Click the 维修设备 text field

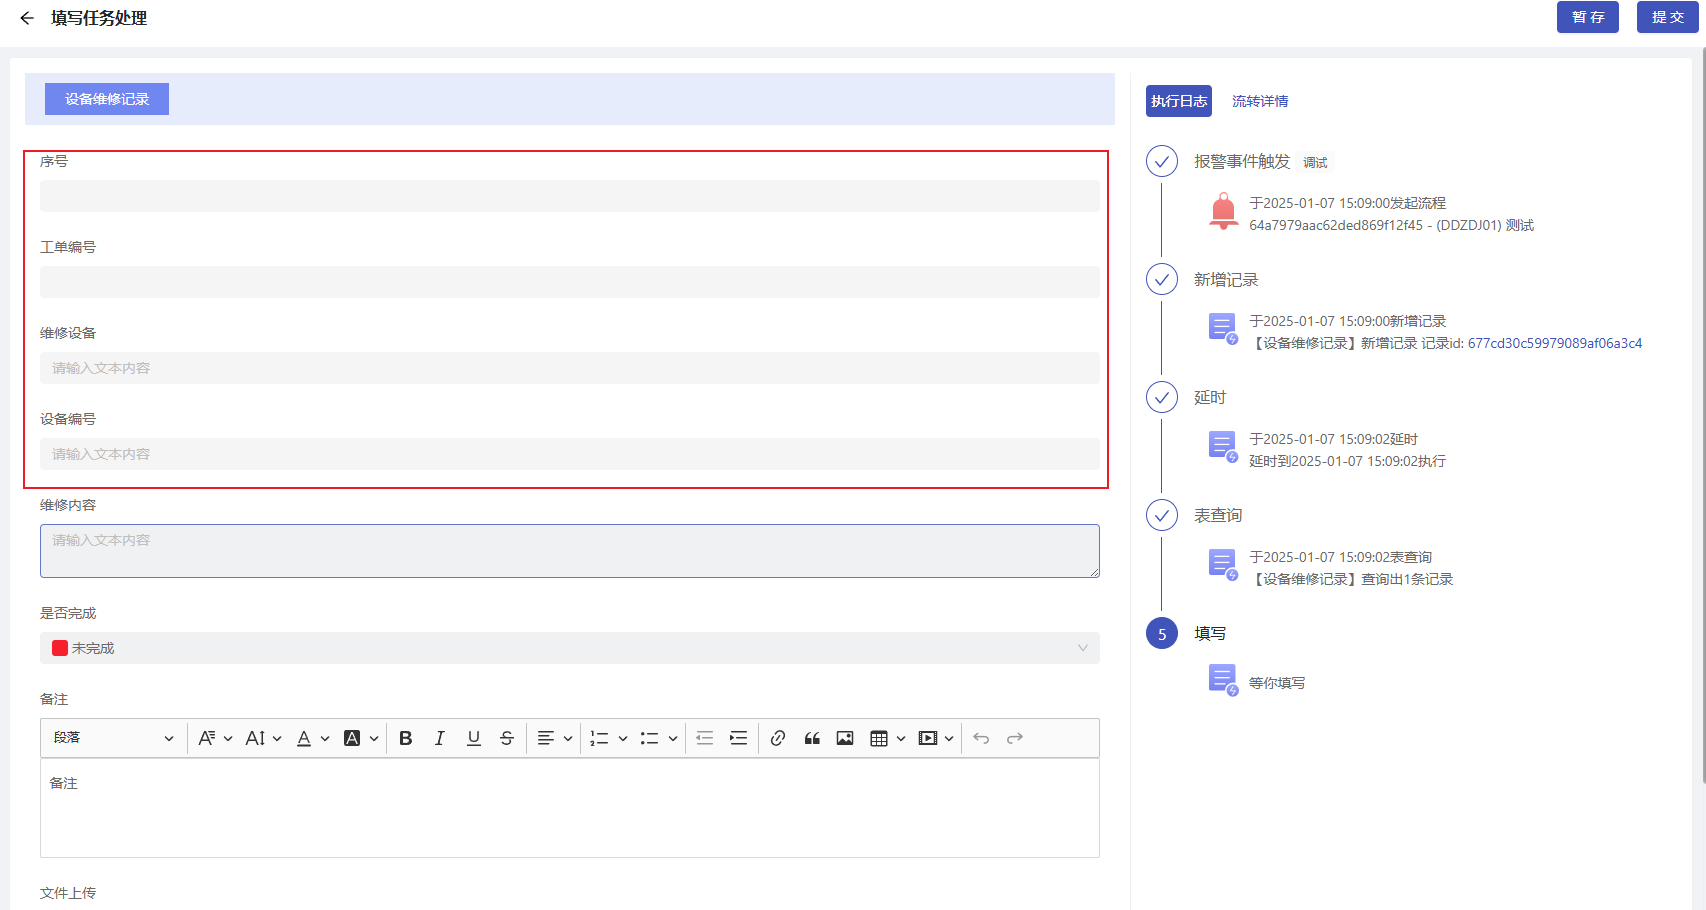tap(570, 368)
